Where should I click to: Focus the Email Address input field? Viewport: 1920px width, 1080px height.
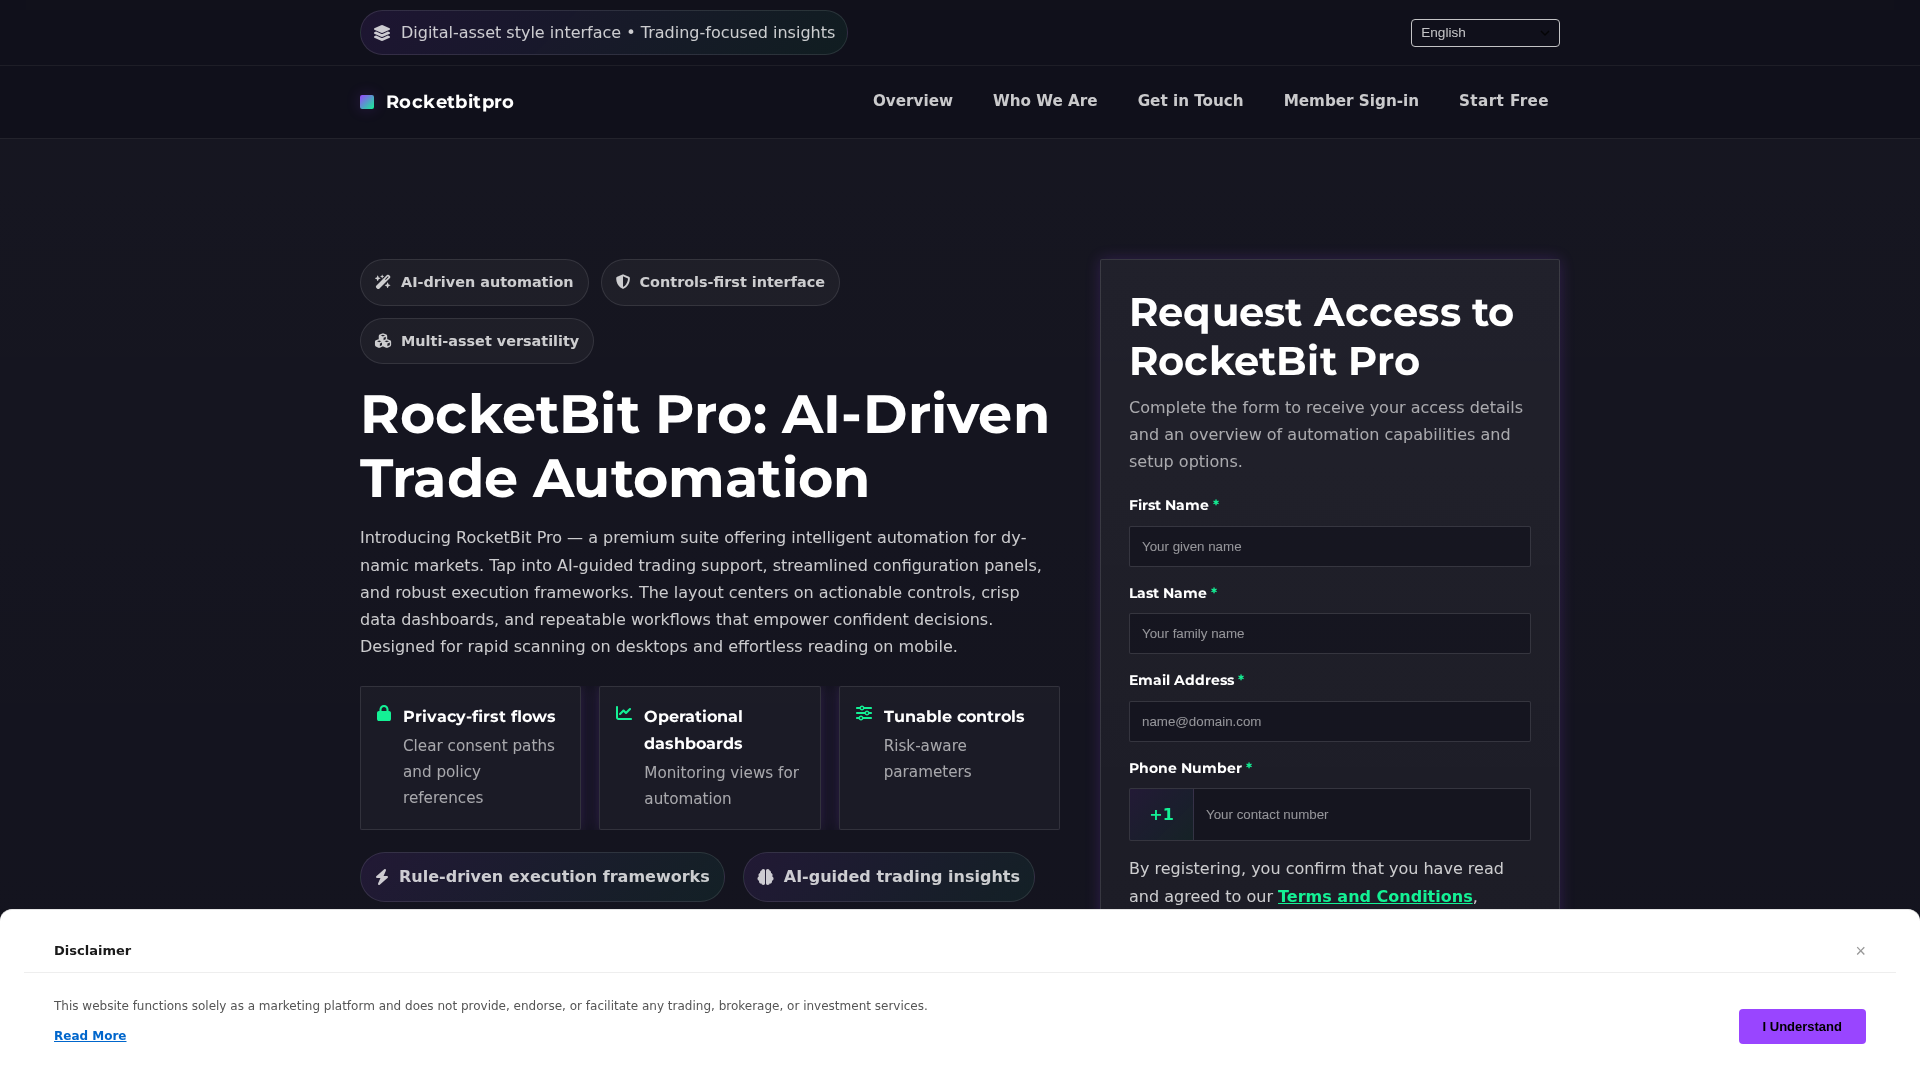point(1330,722)
